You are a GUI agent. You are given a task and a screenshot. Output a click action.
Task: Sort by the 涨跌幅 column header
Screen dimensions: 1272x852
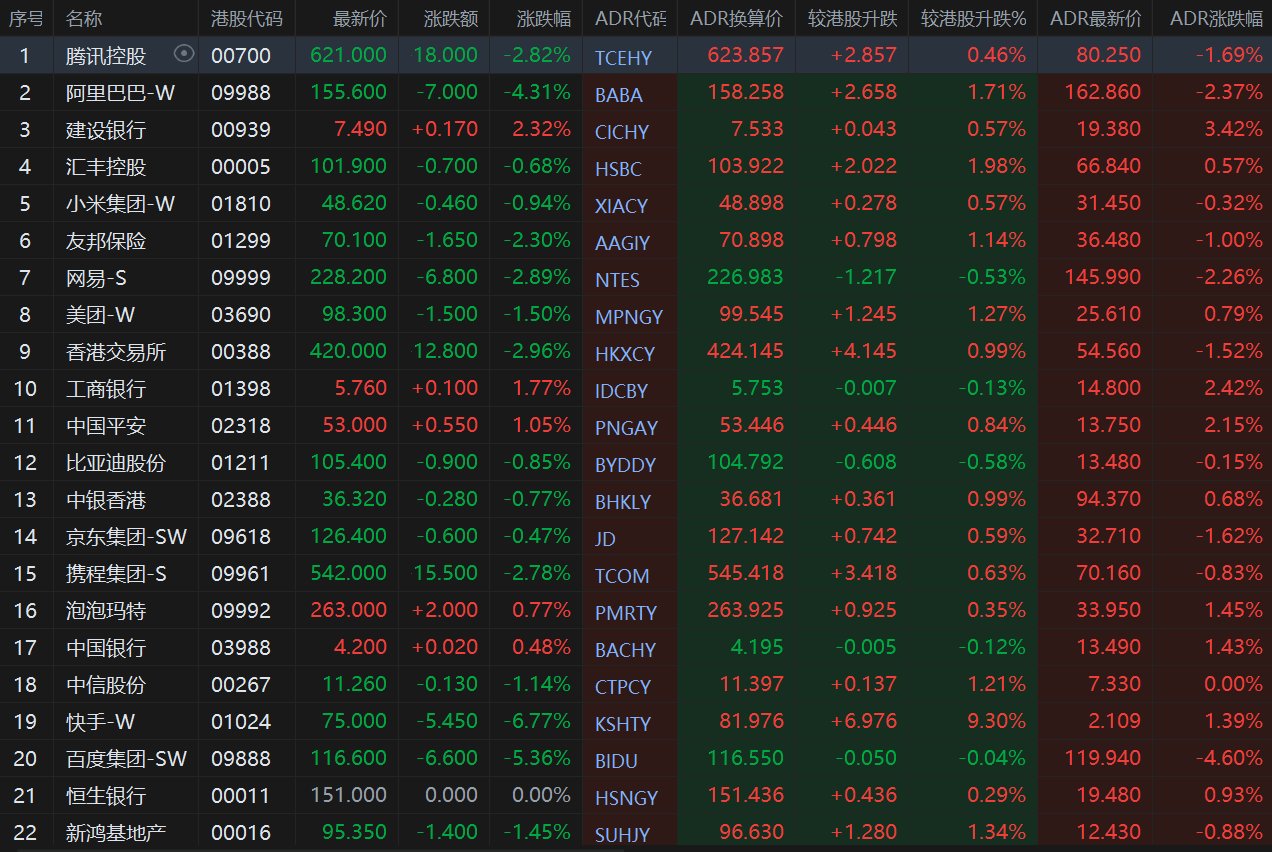[544, 18]
